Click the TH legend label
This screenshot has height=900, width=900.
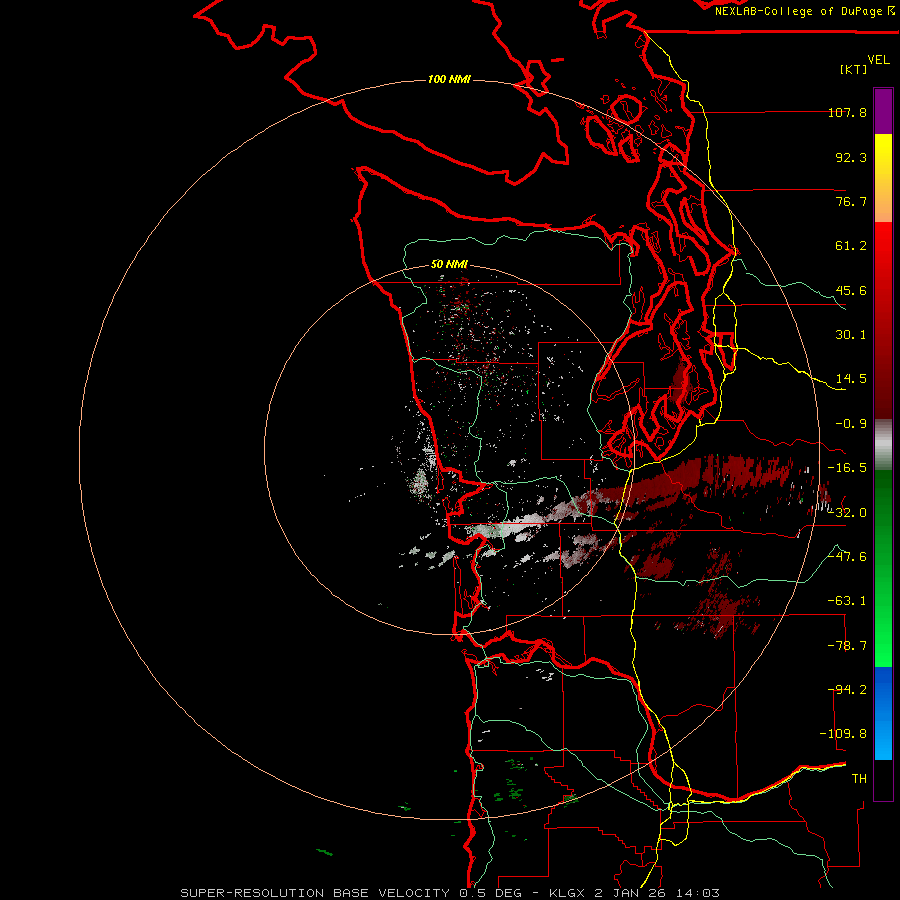[x=859, y=779]
